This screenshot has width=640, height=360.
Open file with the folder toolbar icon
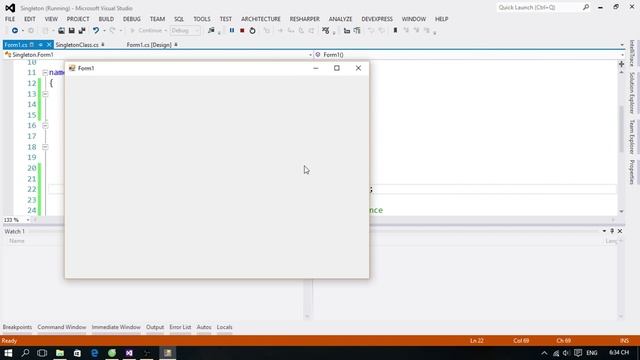(61, 31)
